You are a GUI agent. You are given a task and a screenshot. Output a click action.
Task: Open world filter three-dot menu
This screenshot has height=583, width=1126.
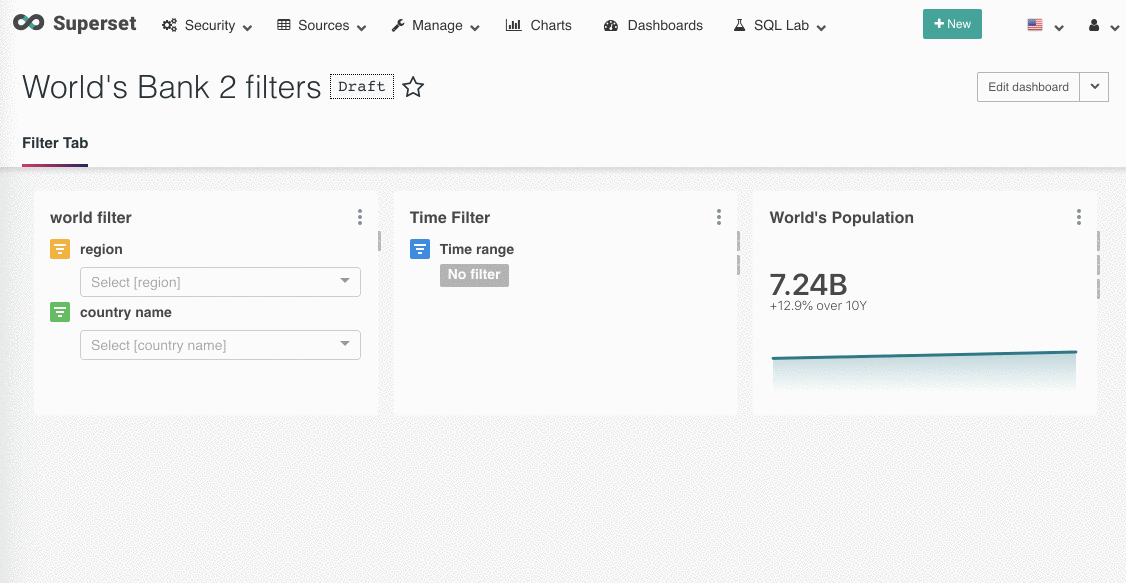pyautogui.click(x=360, y=218)
